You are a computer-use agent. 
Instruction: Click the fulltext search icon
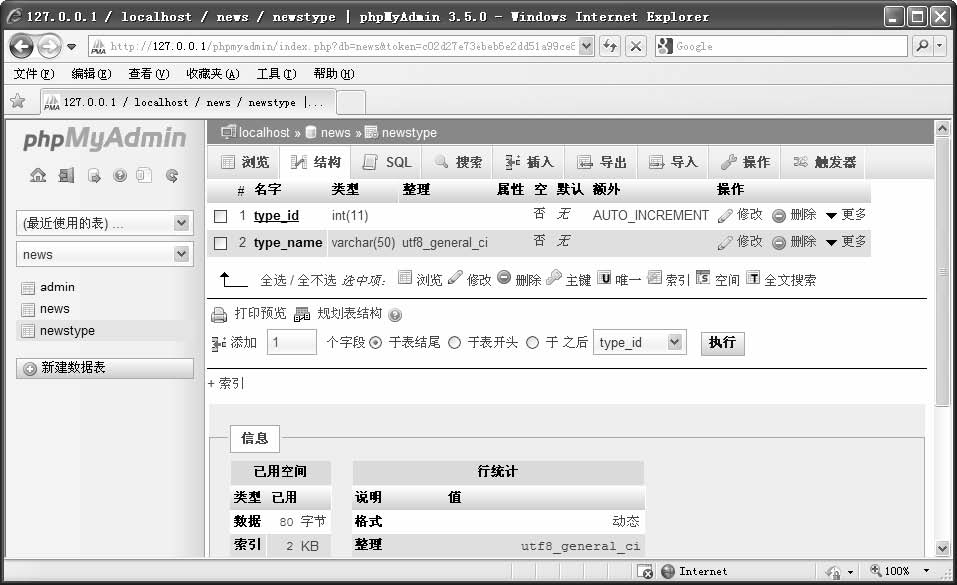tap(754, 278)
